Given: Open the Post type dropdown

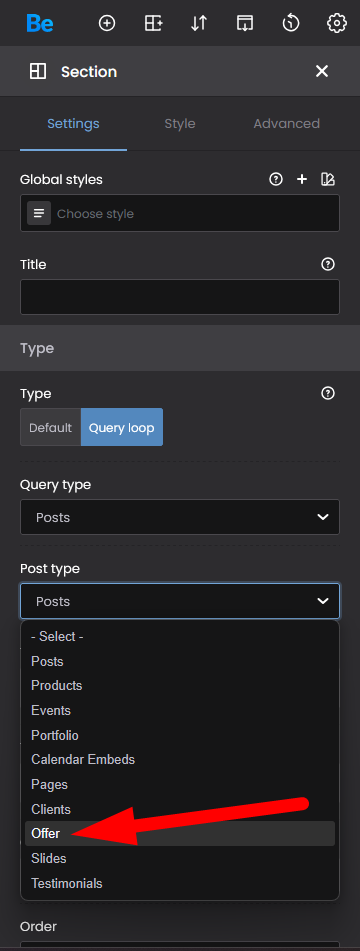Looking at the screenshot, I should pyautogui.click(x=180, y=601).
